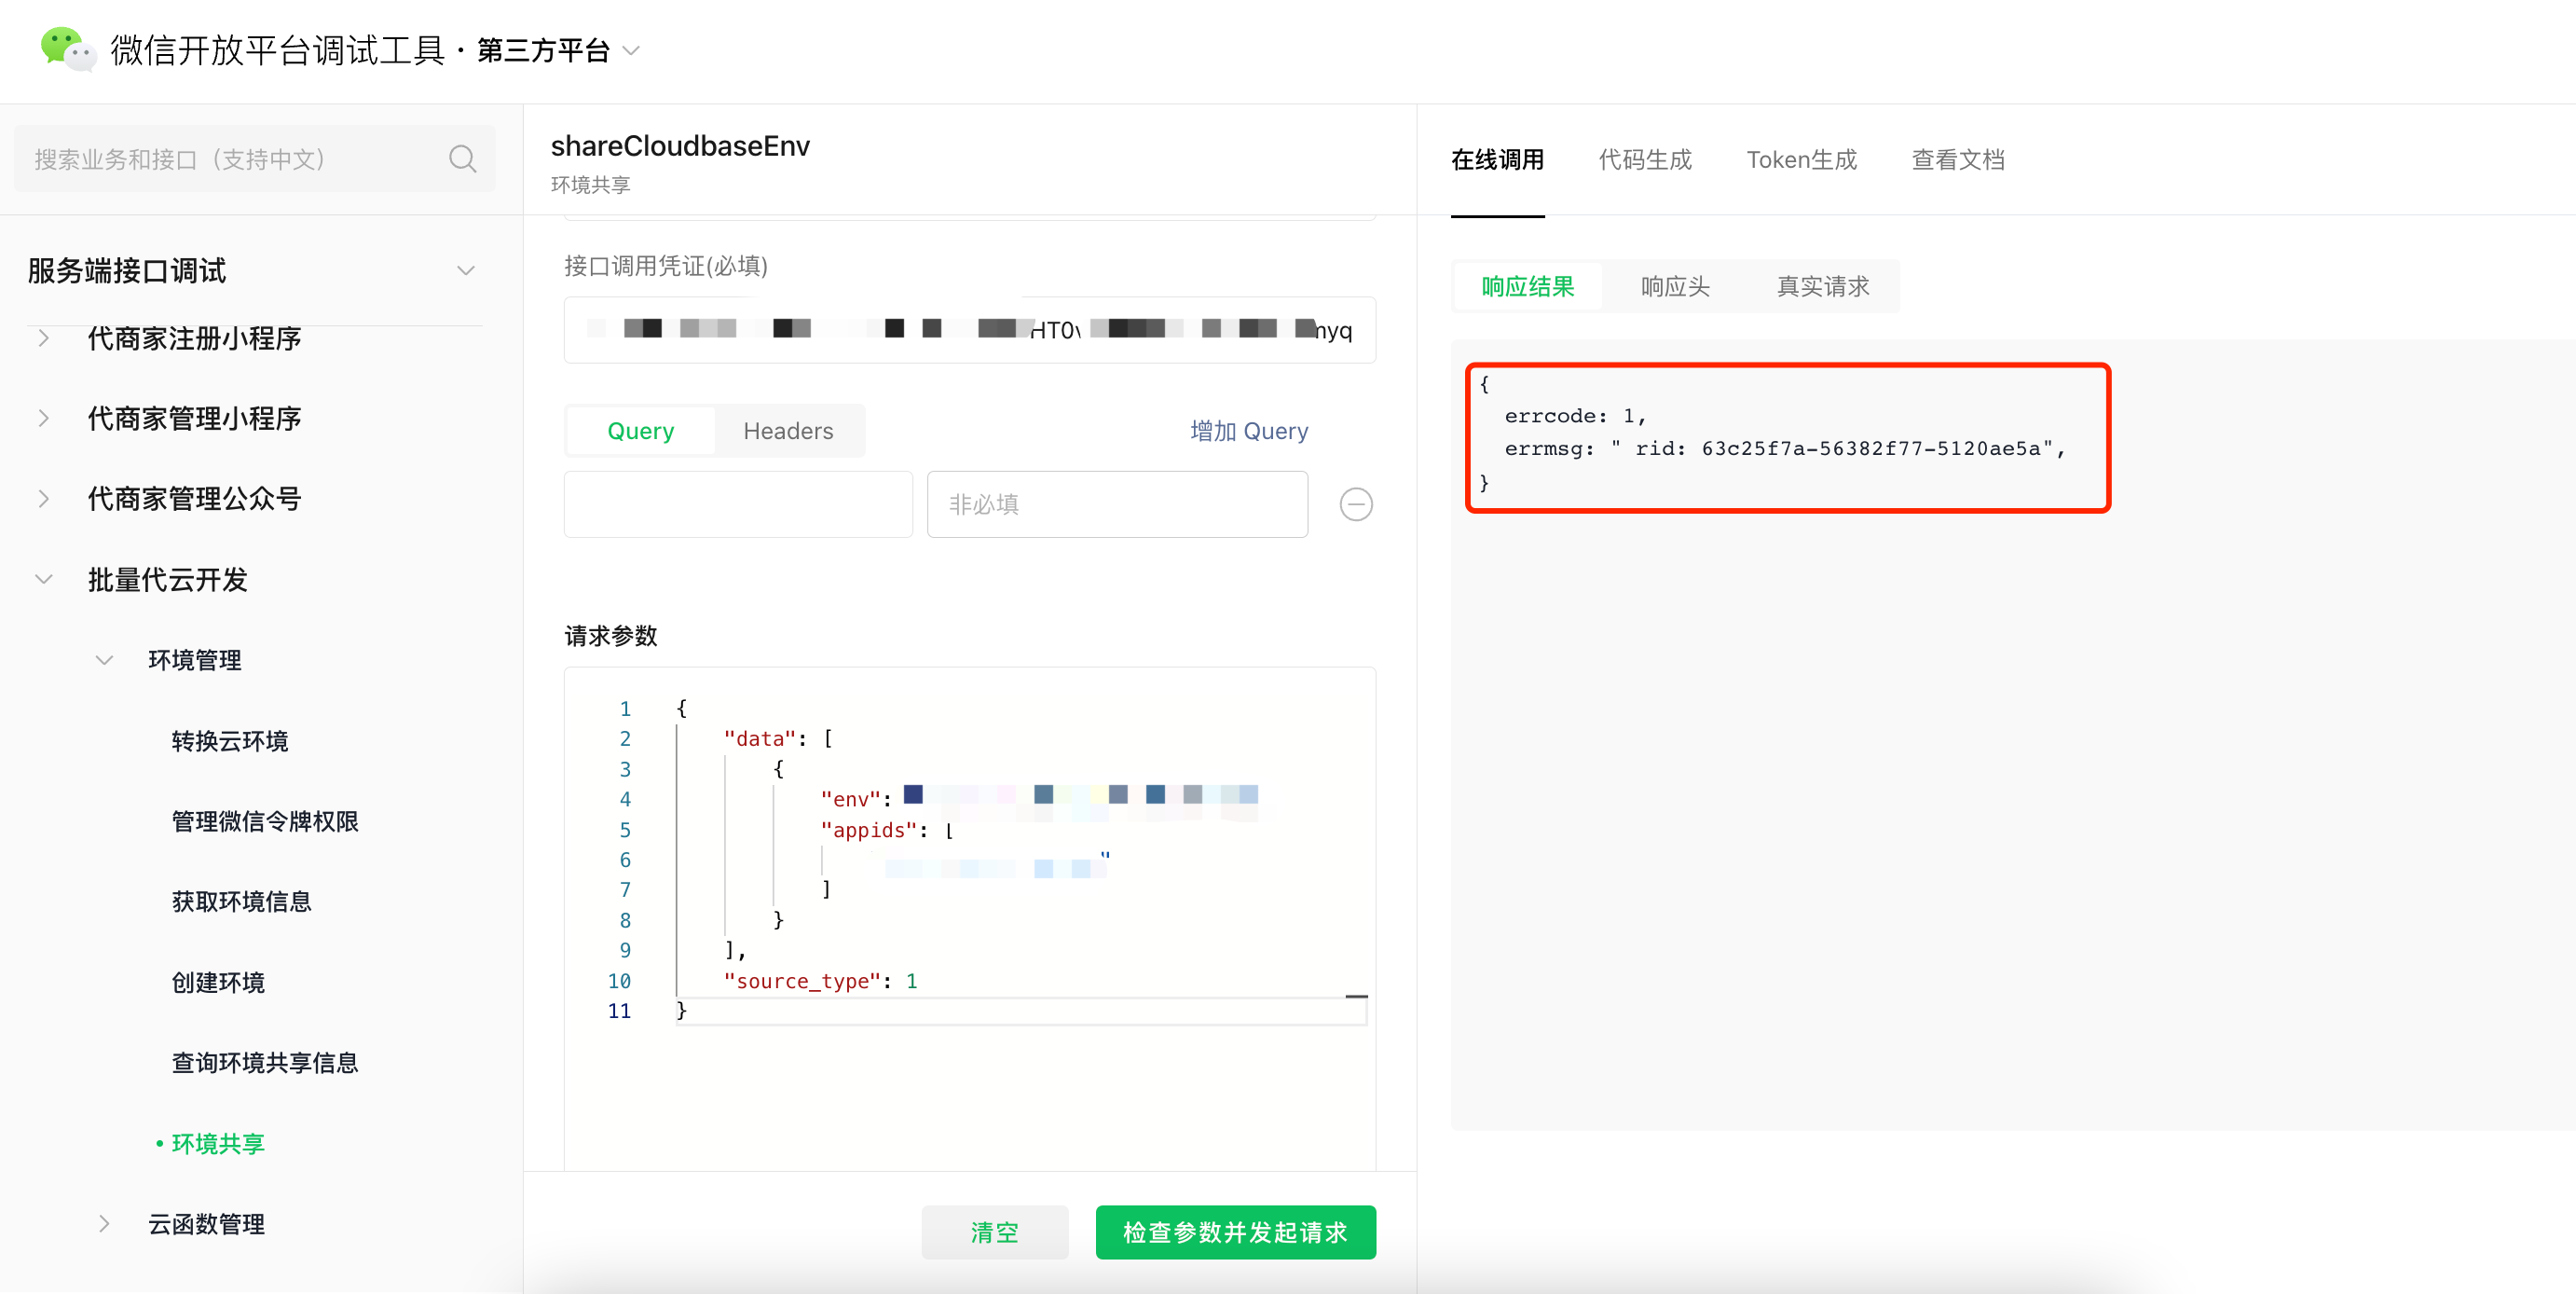Expand 代商家管理公众号 tree node

click(43, 499)
